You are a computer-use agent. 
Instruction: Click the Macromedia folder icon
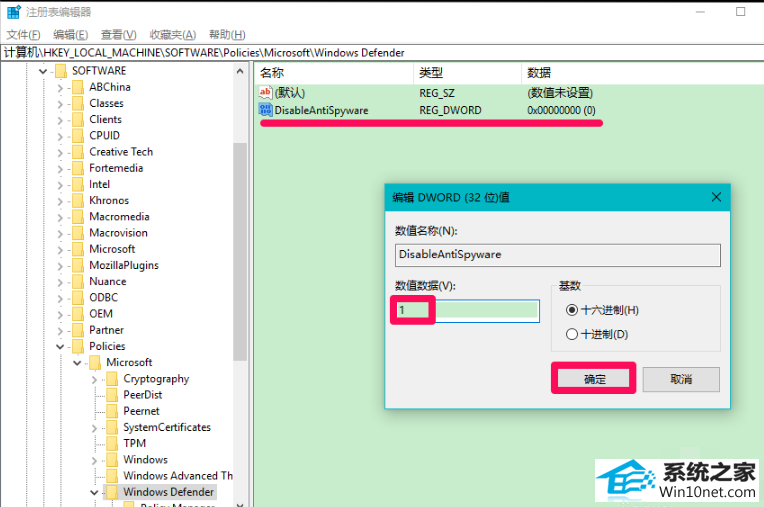click(78, 217)
